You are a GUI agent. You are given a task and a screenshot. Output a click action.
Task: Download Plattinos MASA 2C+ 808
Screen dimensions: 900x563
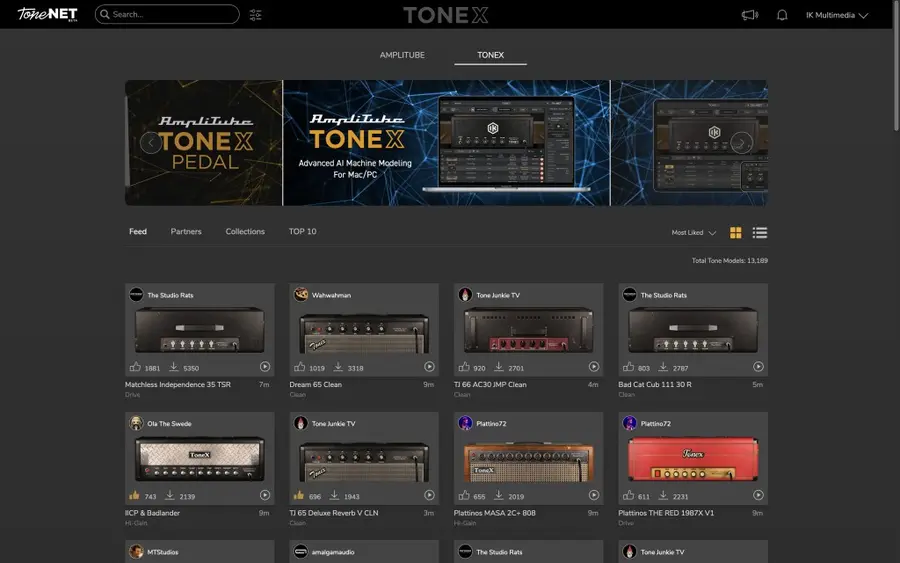tap(499, 495)
